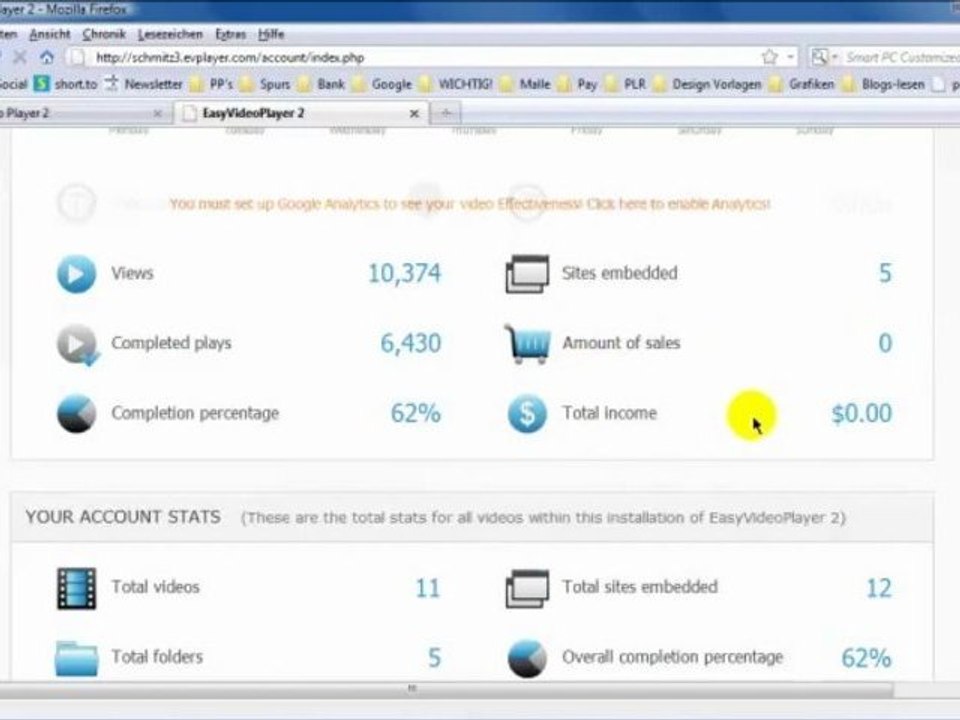The height and width of the screenshot is (720, 960).
Task: Open the Blogs-lesen bookmark folder
Action: (883, 84)
